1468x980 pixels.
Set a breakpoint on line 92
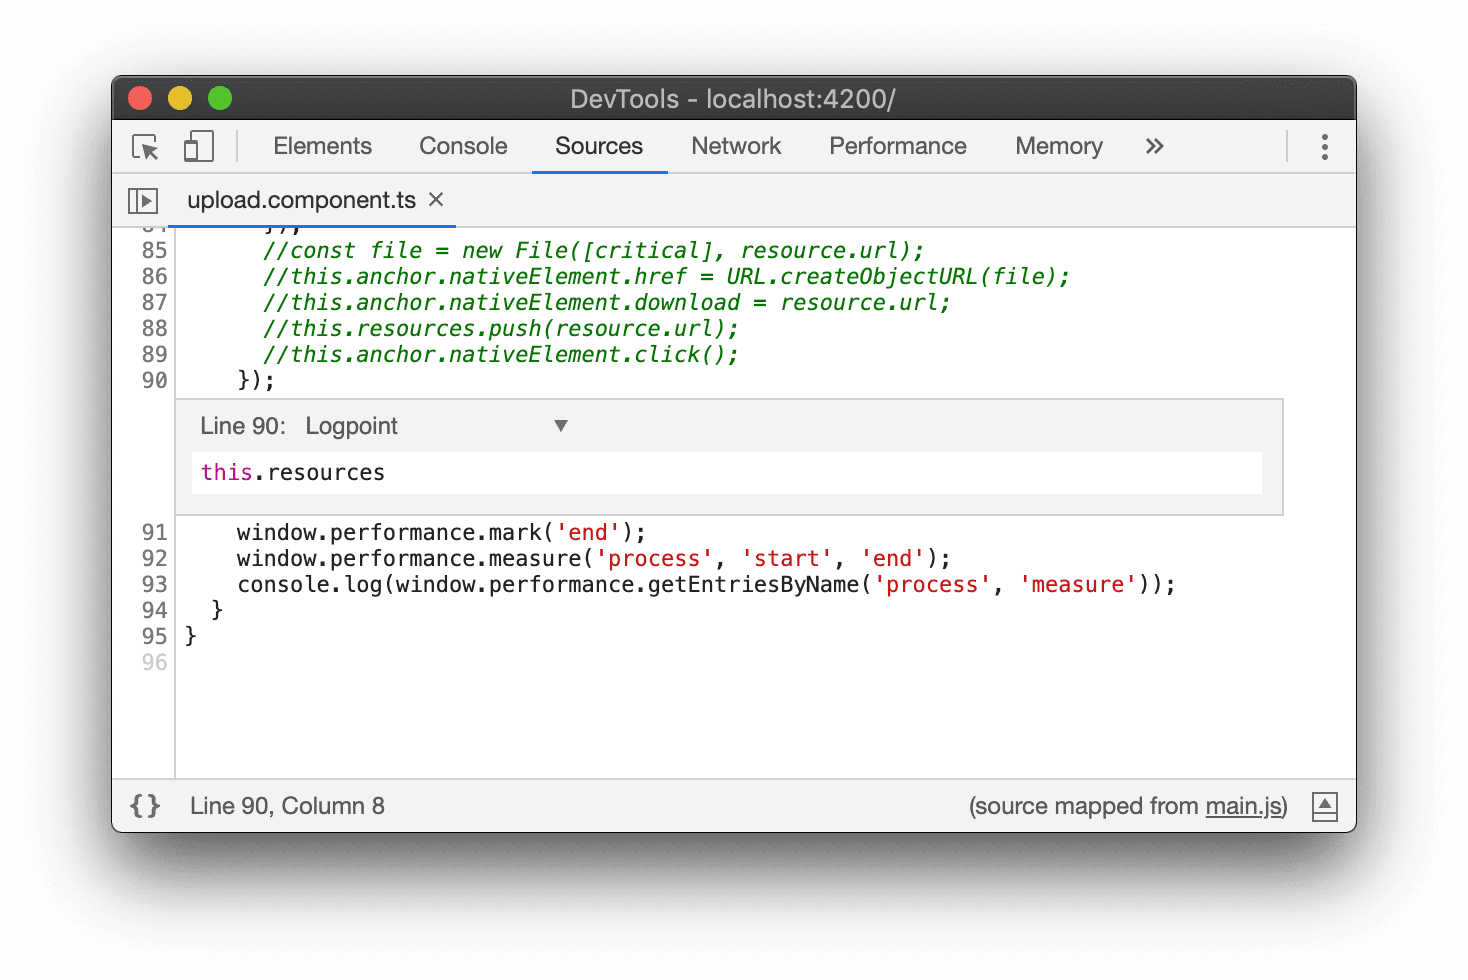tap(153, 558)
